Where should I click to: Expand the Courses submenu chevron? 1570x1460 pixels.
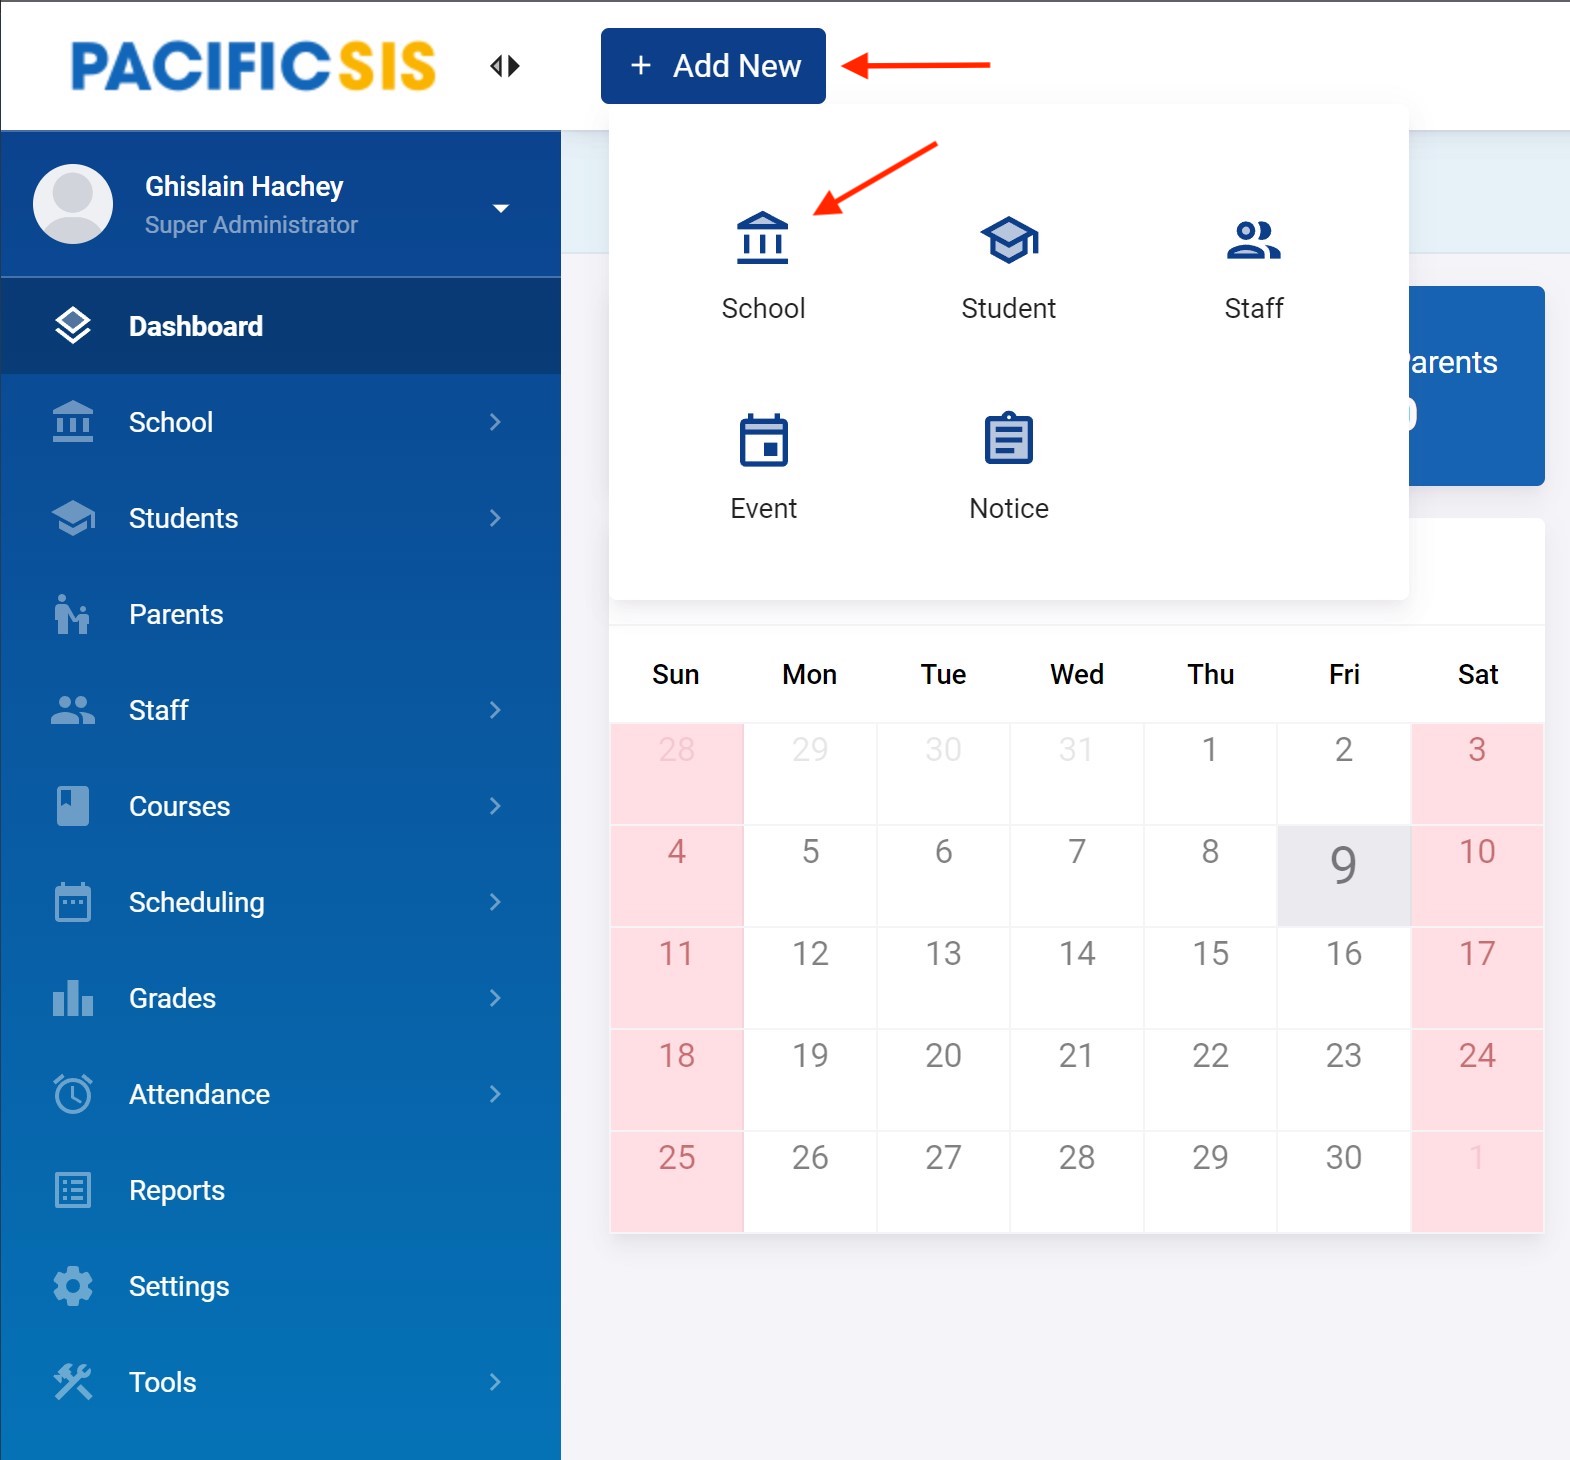(495, 806)
